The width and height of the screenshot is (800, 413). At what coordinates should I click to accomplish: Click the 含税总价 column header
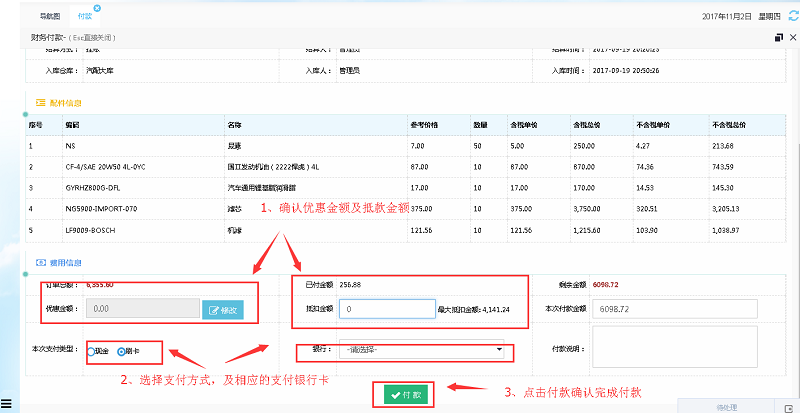tap(587, 125)
